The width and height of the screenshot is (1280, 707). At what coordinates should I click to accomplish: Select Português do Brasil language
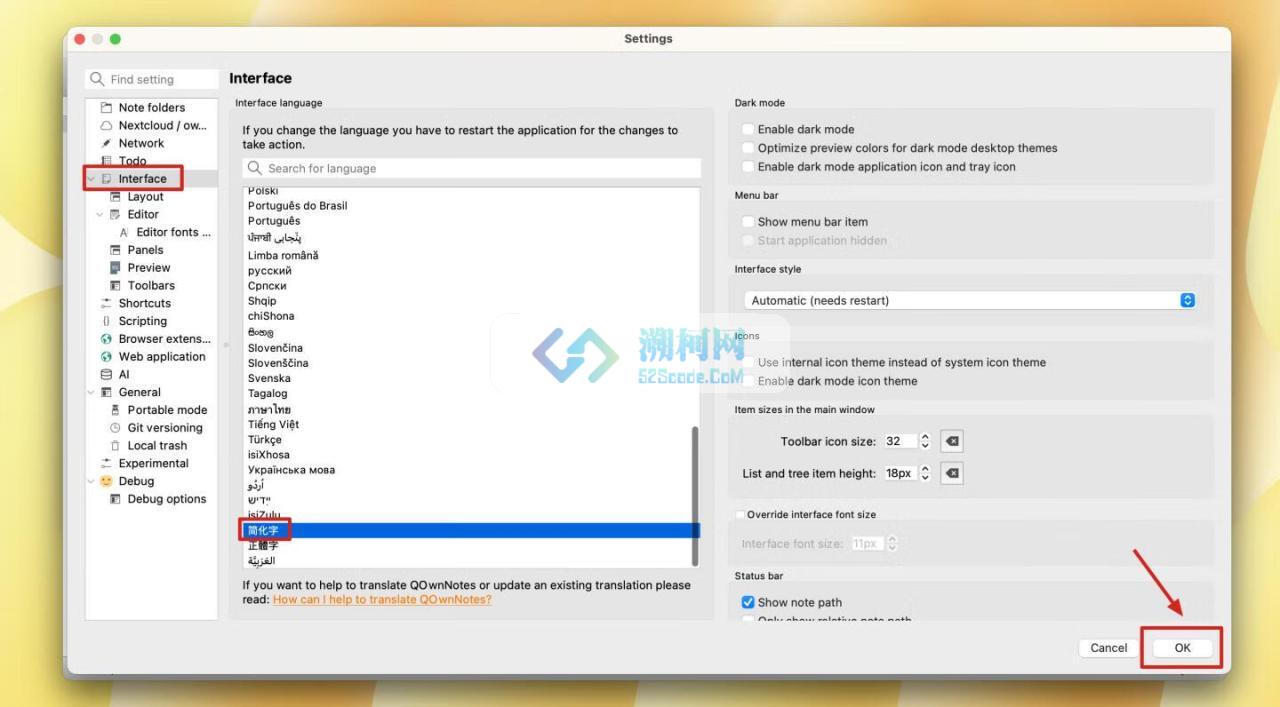click(x=297, y=206)
